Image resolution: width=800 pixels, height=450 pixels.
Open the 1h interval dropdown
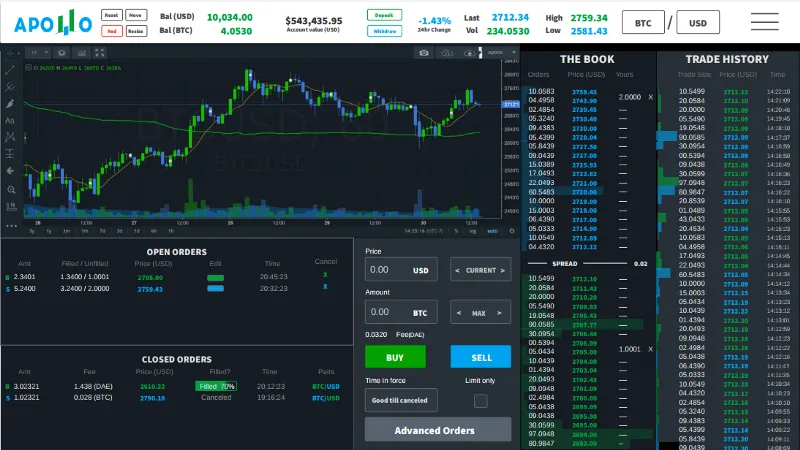tap(39, 53)
